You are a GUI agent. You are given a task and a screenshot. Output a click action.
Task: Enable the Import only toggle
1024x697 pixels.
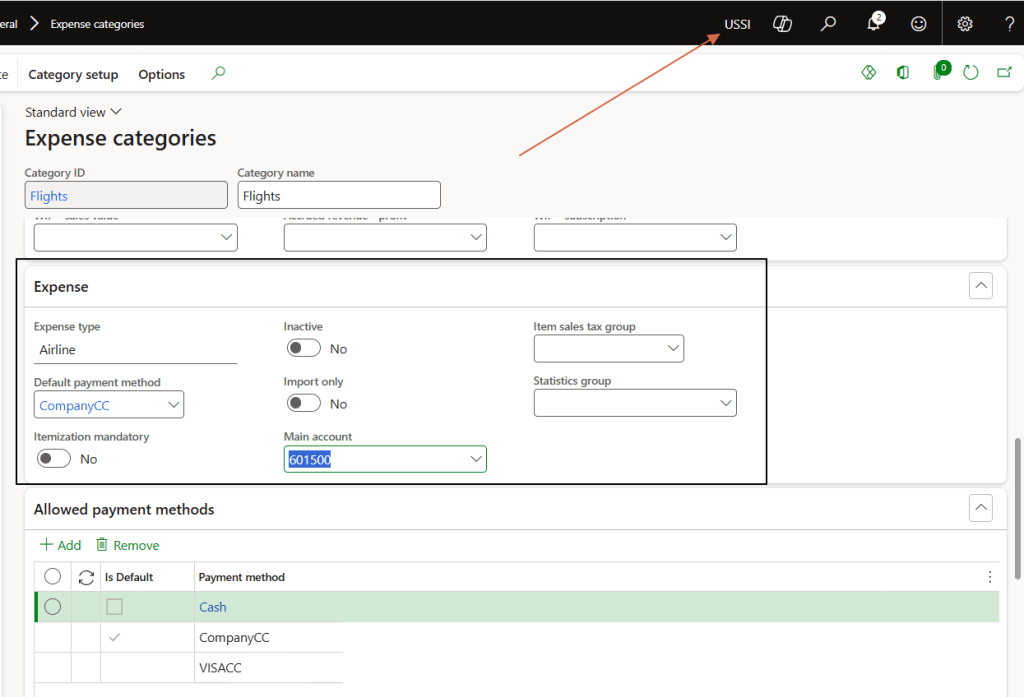pyautogui.click(x=304, y=404)
